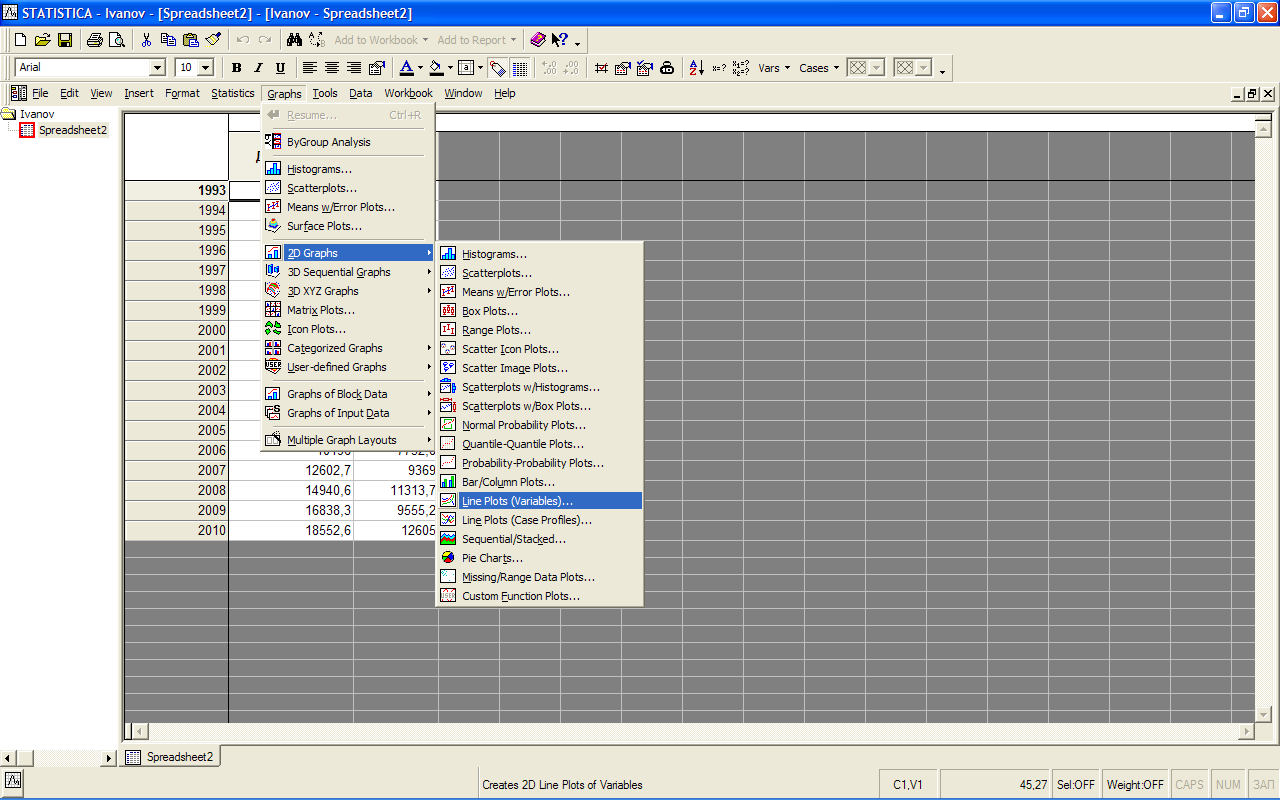The width and height of the screenshot is (1280, 800).
Task: Expand the Vars dropdown button
Action: pos(774,68)
